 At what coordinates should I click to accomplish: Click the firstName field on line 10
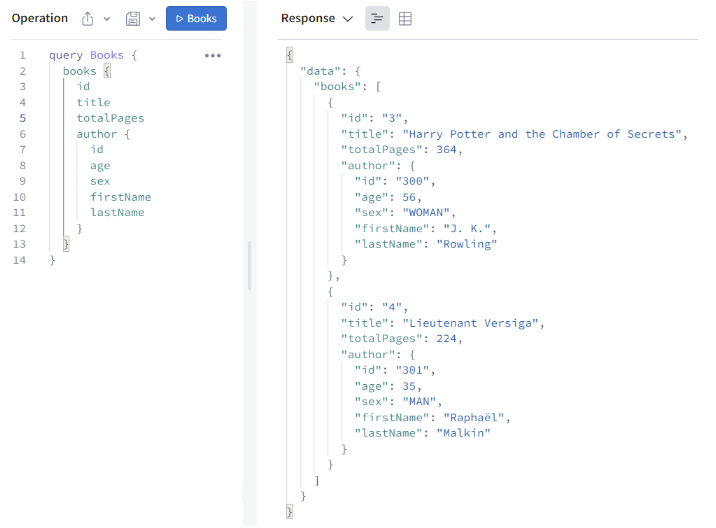pos(121,197)
